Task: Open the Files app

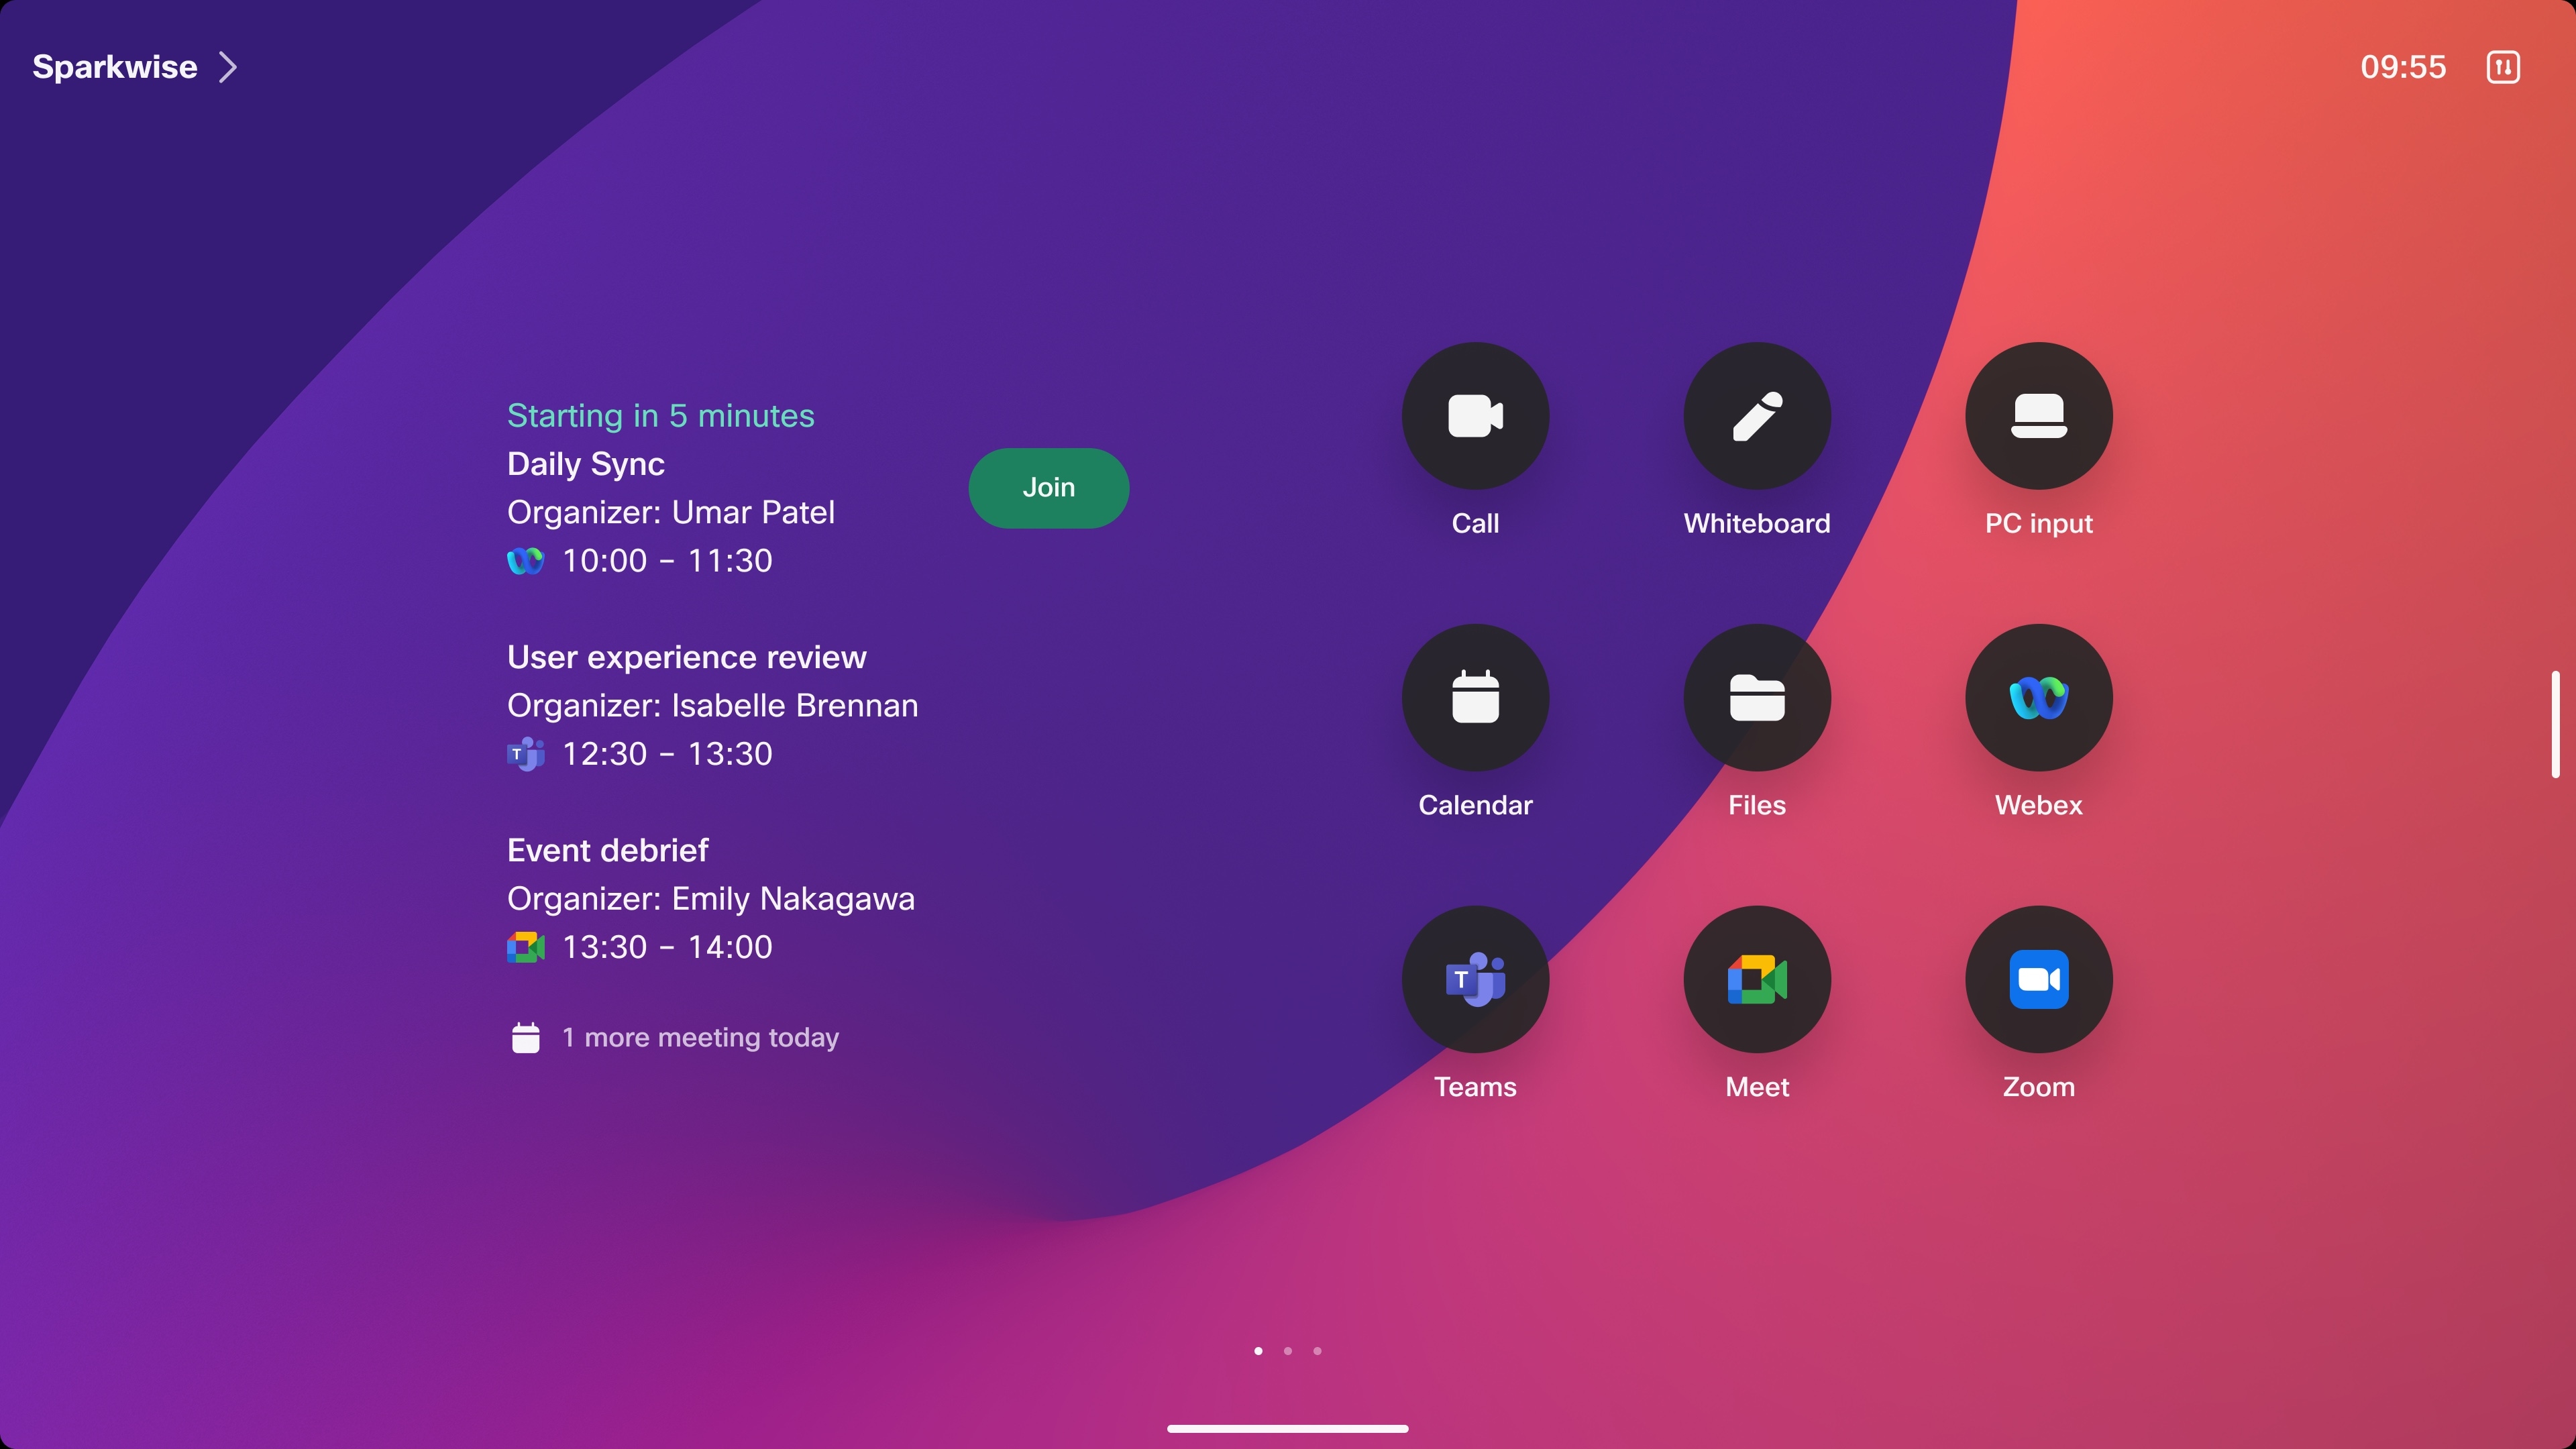Action: click(1757, 697)
